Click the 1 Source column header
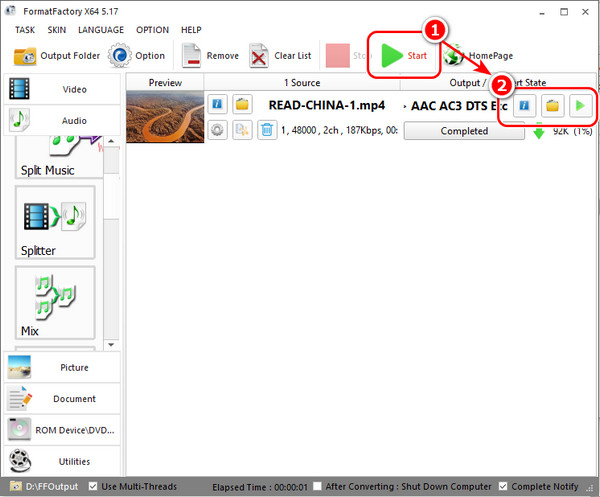 [302, 82]
